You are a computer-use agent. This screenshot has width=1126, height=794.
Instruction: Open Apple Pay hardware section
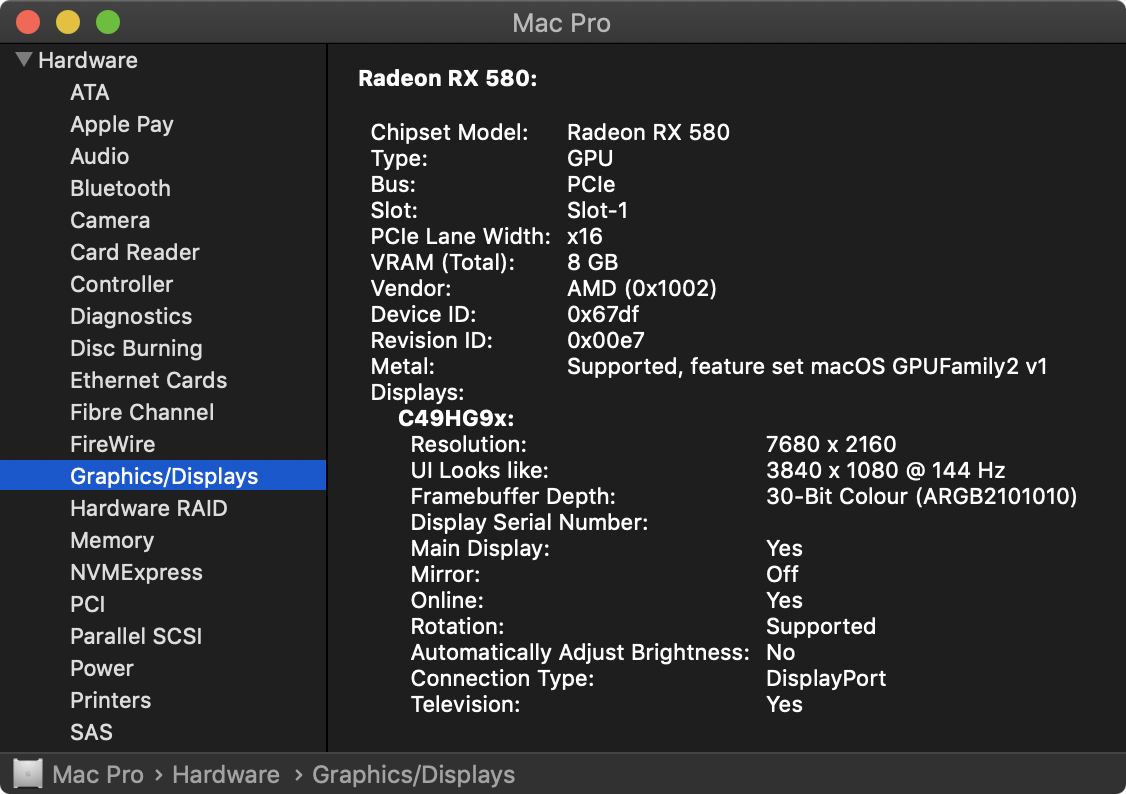pyautogui.click(x=121, y=124)
